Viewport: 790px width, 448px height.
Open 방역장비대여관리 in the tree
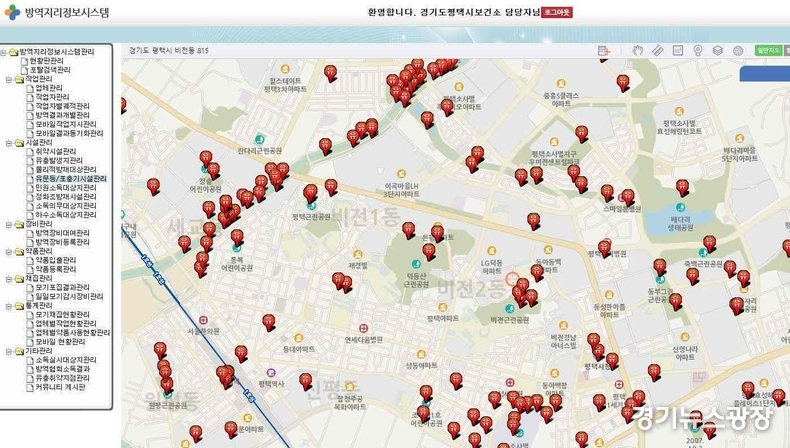pyautogui.click(x=62, y=233)
